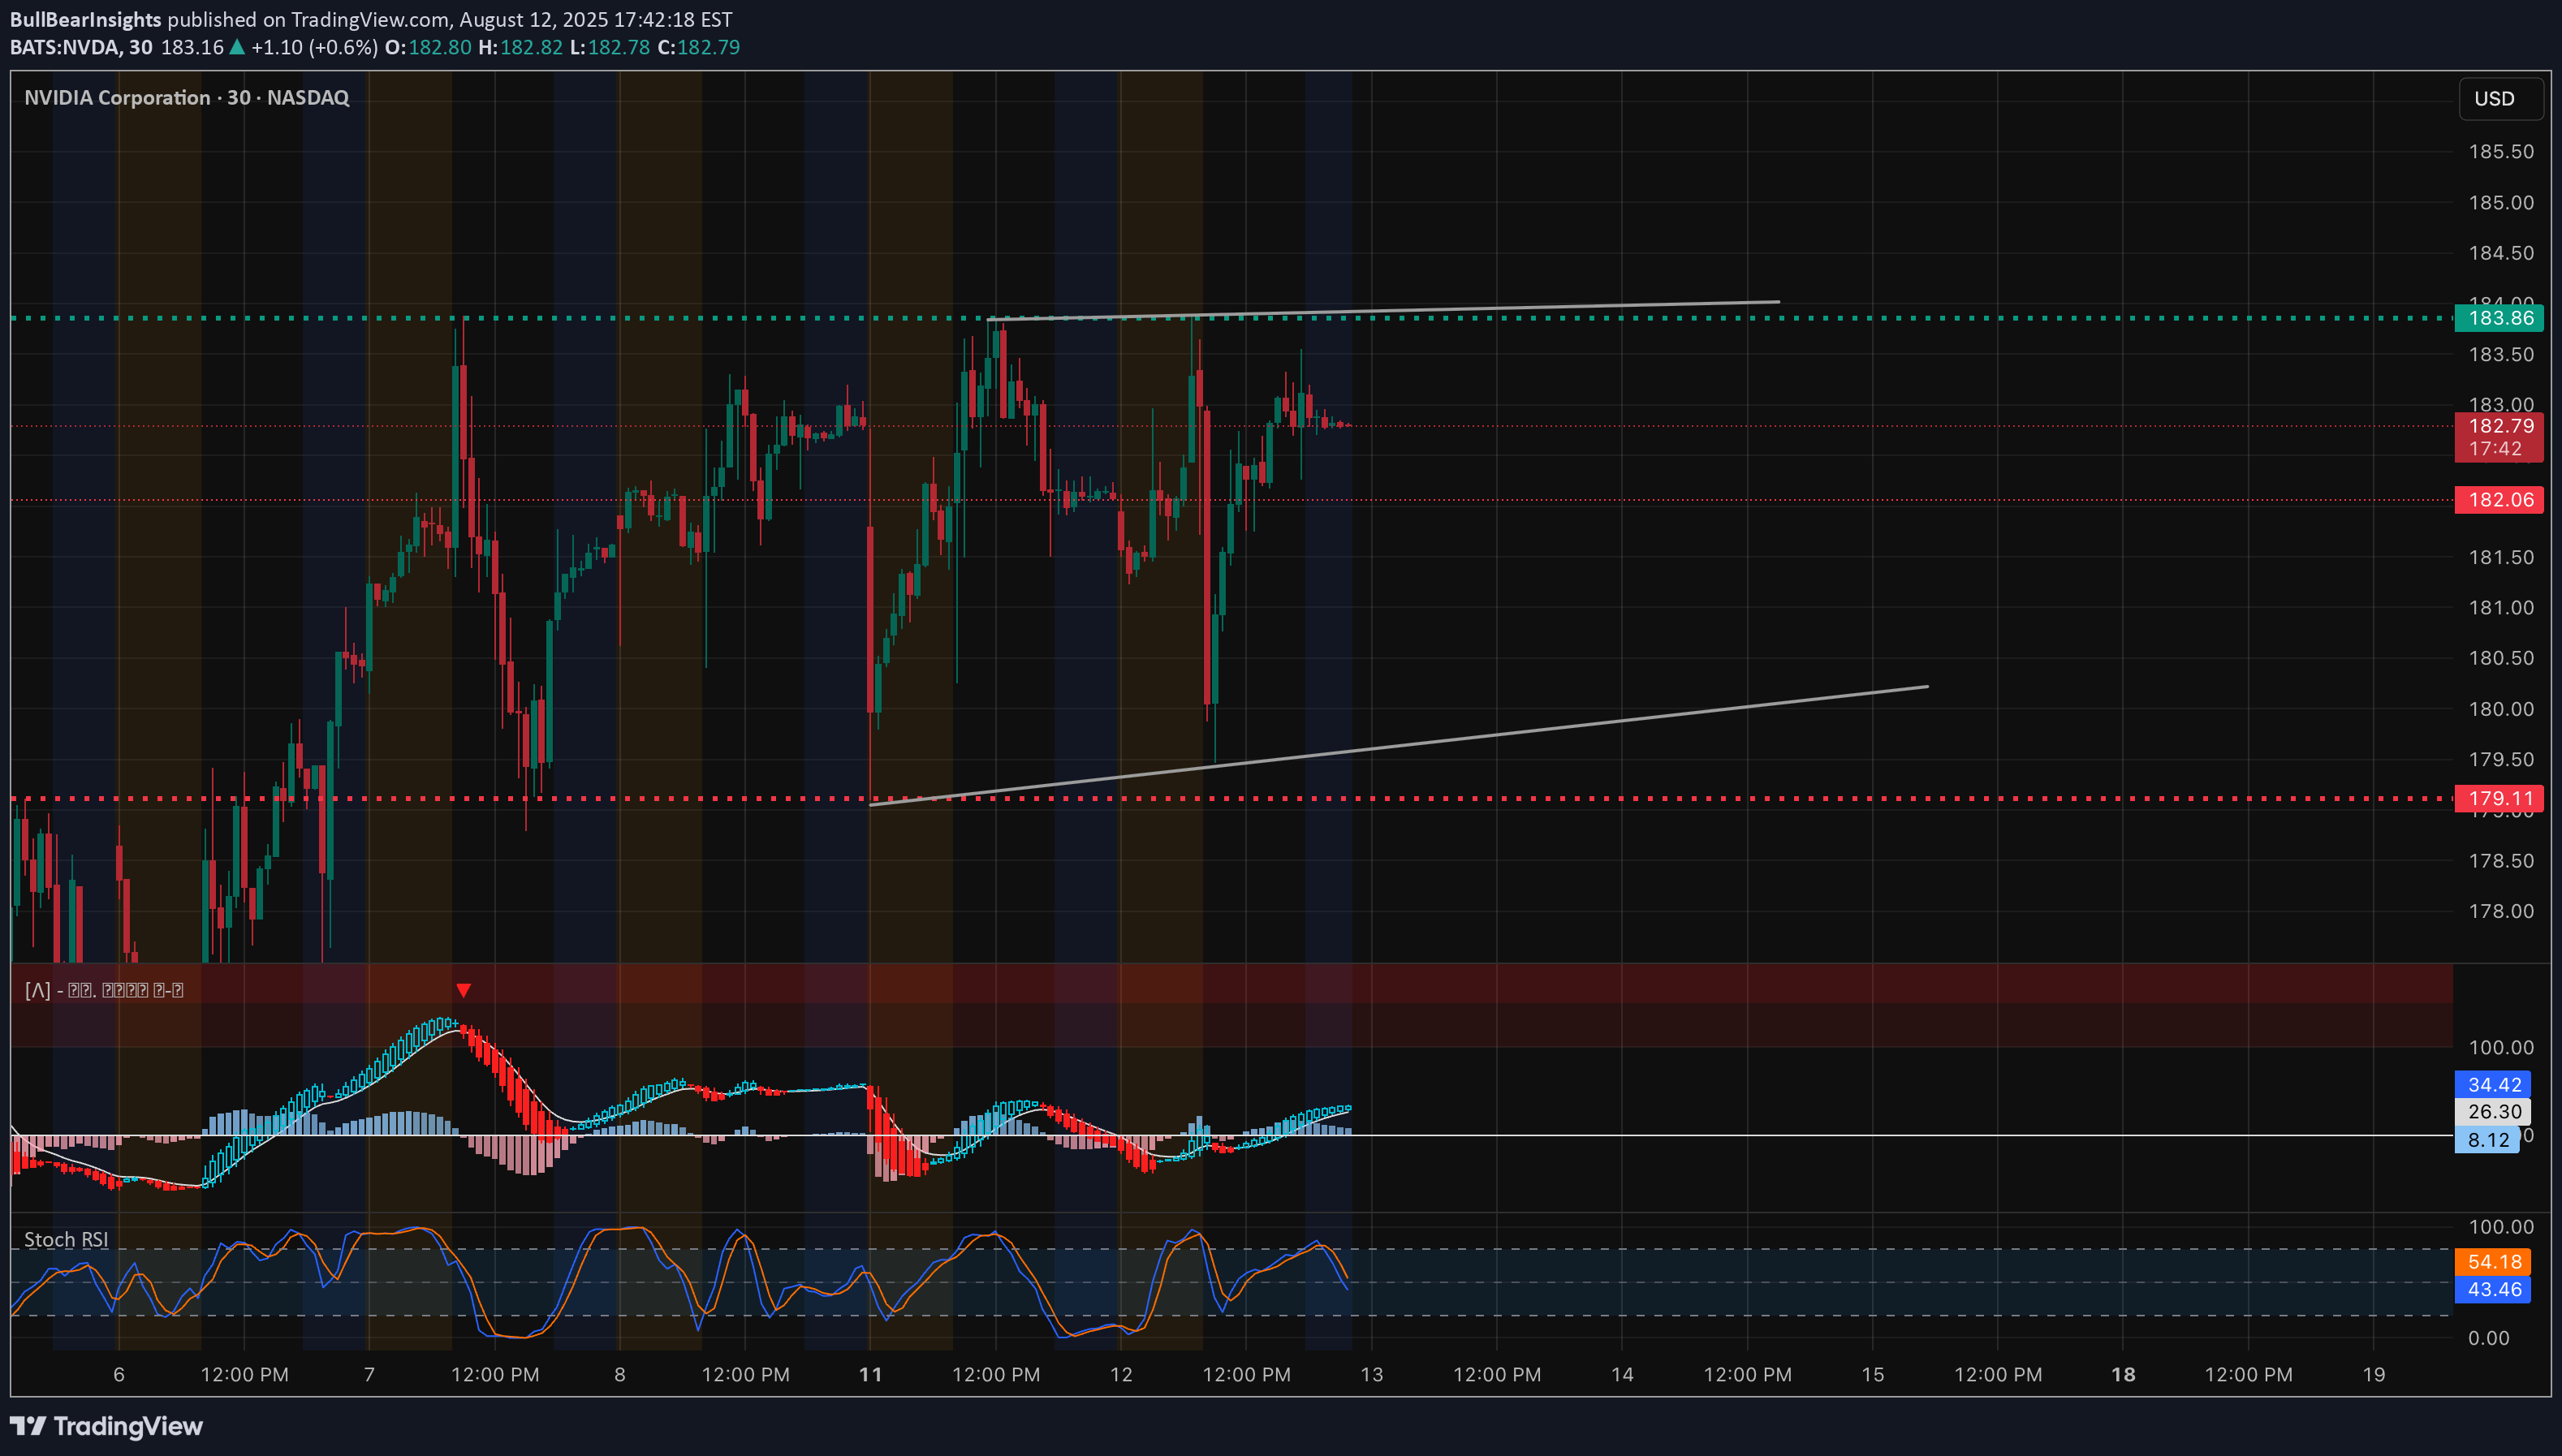Click the red down-triangle signal marker
Screen dimensions: 2562x1456
click(x=464, y=990)
